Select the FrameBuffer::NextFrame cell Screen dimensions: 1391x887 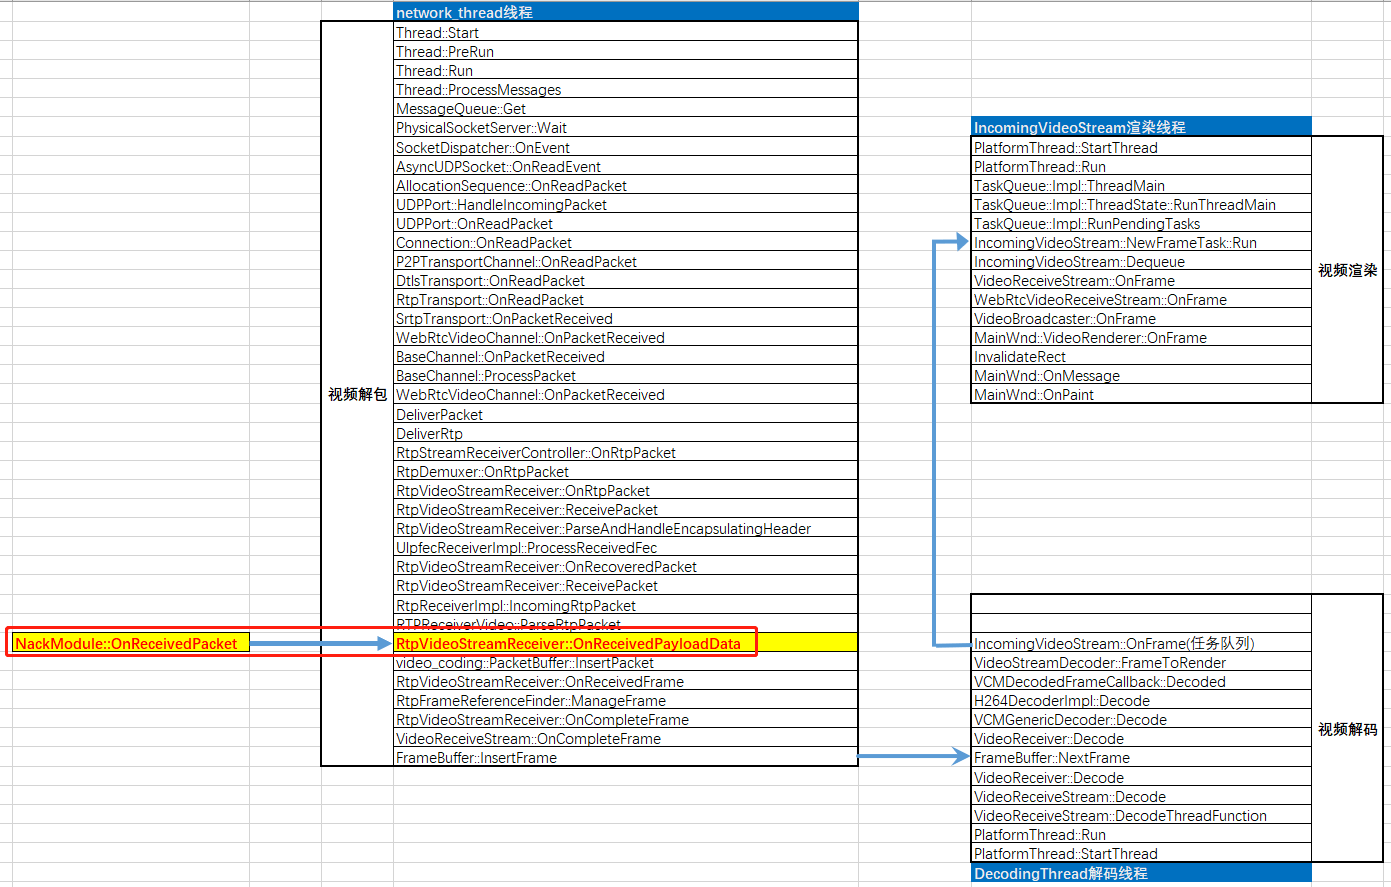click(x=1140, y=758)
